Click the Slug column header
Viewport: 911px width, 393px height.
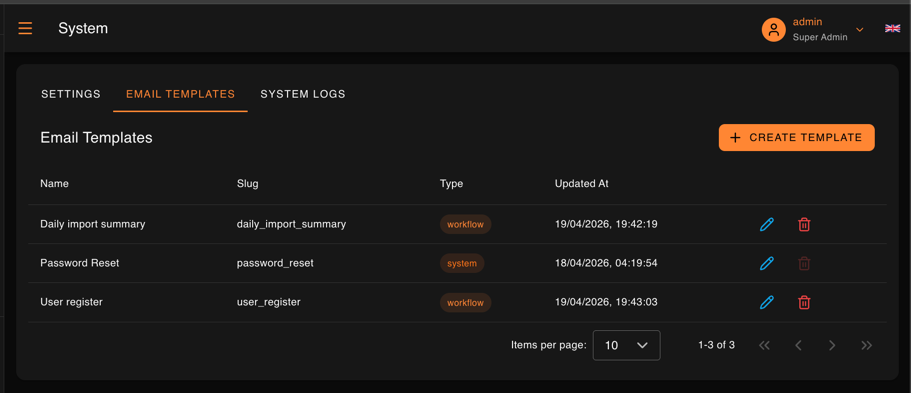coord(248,184)
